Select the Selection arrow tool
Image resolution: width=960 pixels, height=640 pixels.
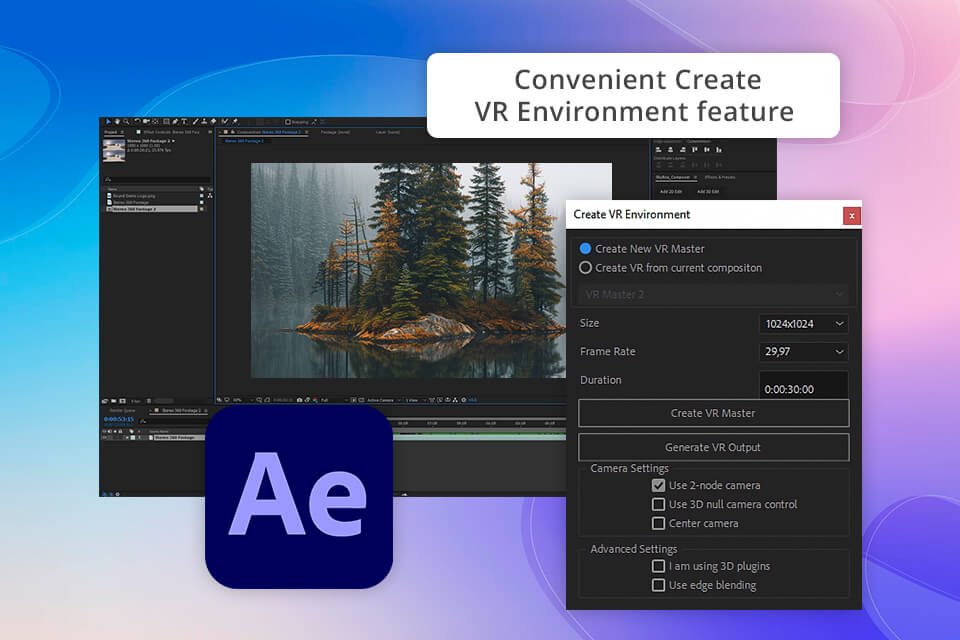[108, 122]
